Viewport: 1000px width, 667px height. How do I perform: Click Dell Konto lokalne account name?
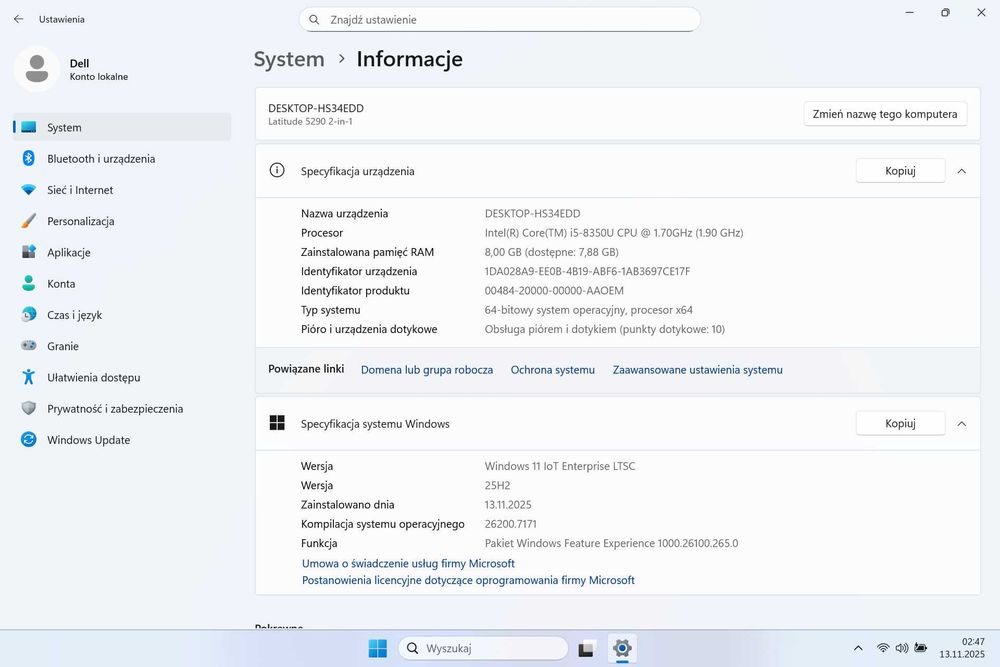click(x=99, y=69)
